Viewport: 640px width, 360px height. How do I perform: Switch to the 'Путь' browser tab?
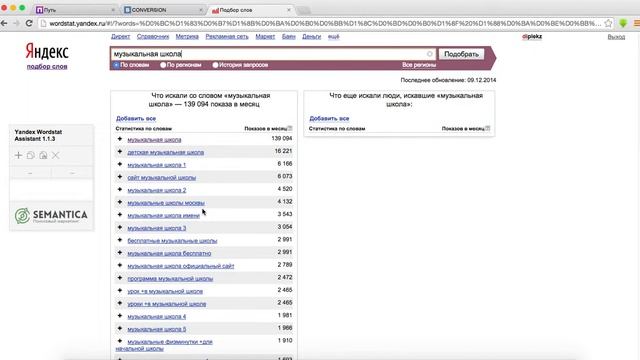[76, 10]
